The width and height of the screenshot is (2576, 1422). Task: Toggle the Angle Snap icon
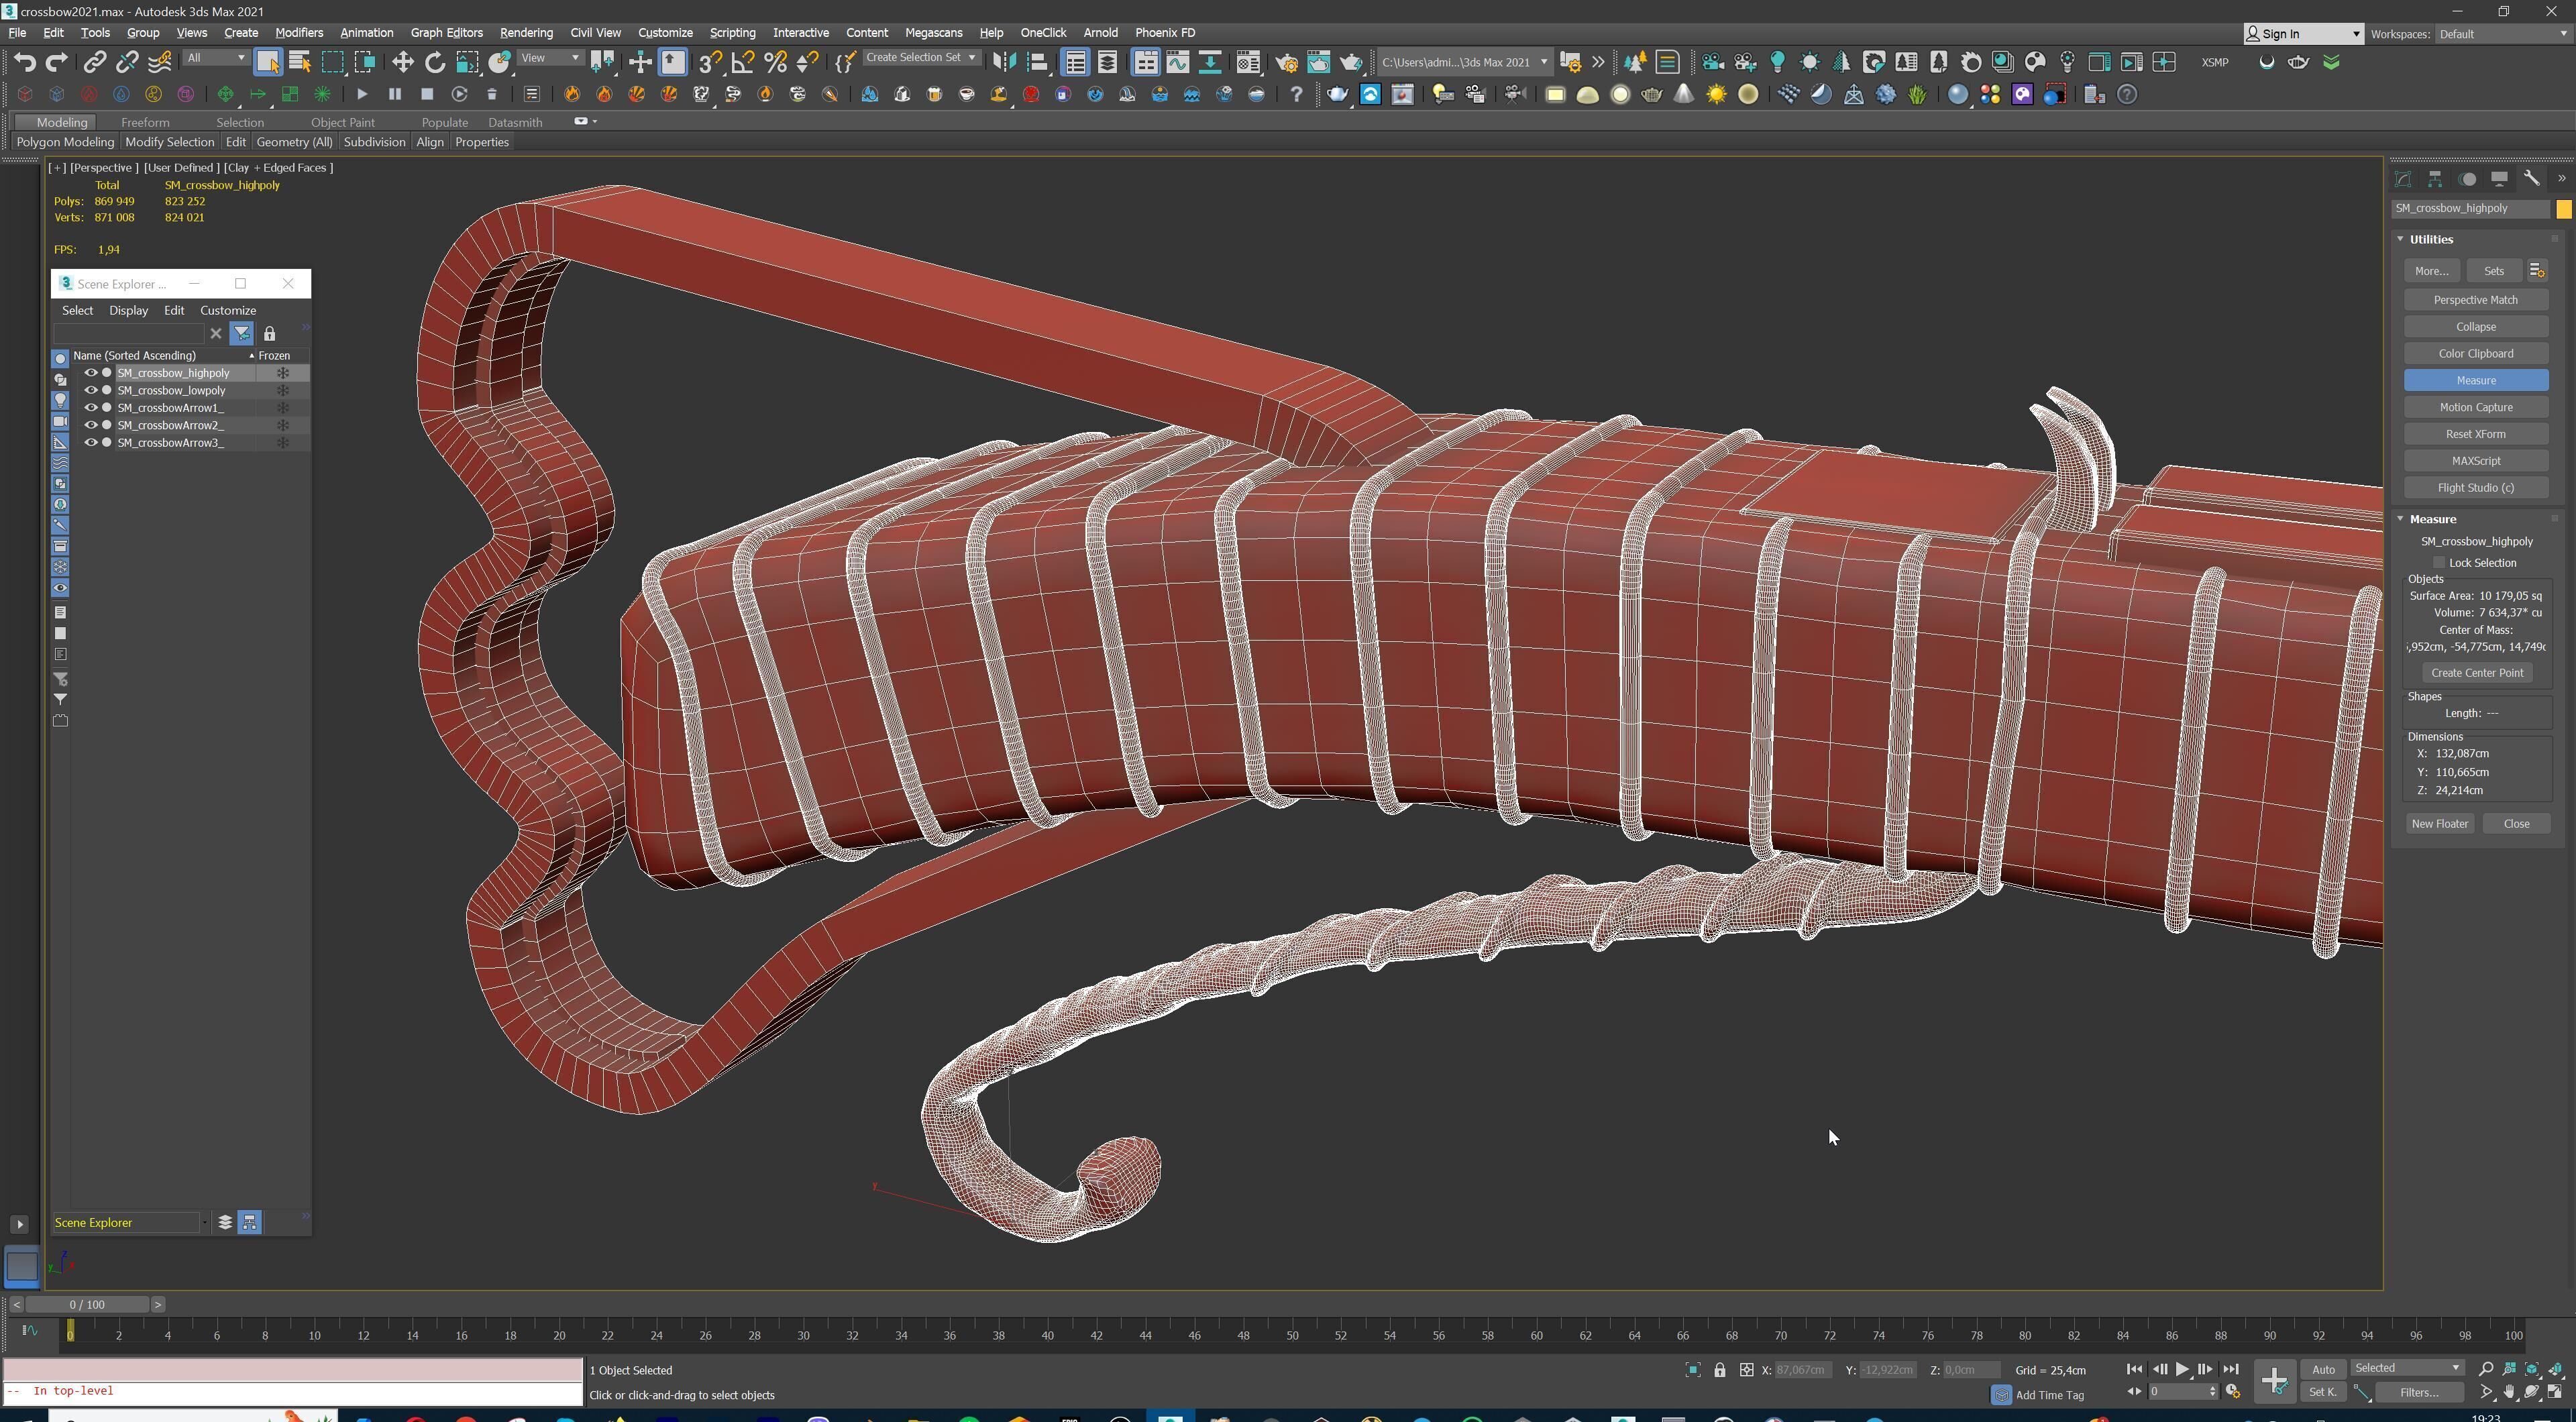click(x=743, y=62)
